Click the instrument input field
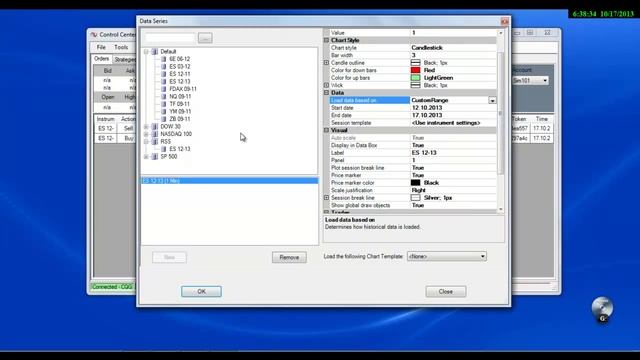Screen dimensions: 640x360 coord(170,38)
